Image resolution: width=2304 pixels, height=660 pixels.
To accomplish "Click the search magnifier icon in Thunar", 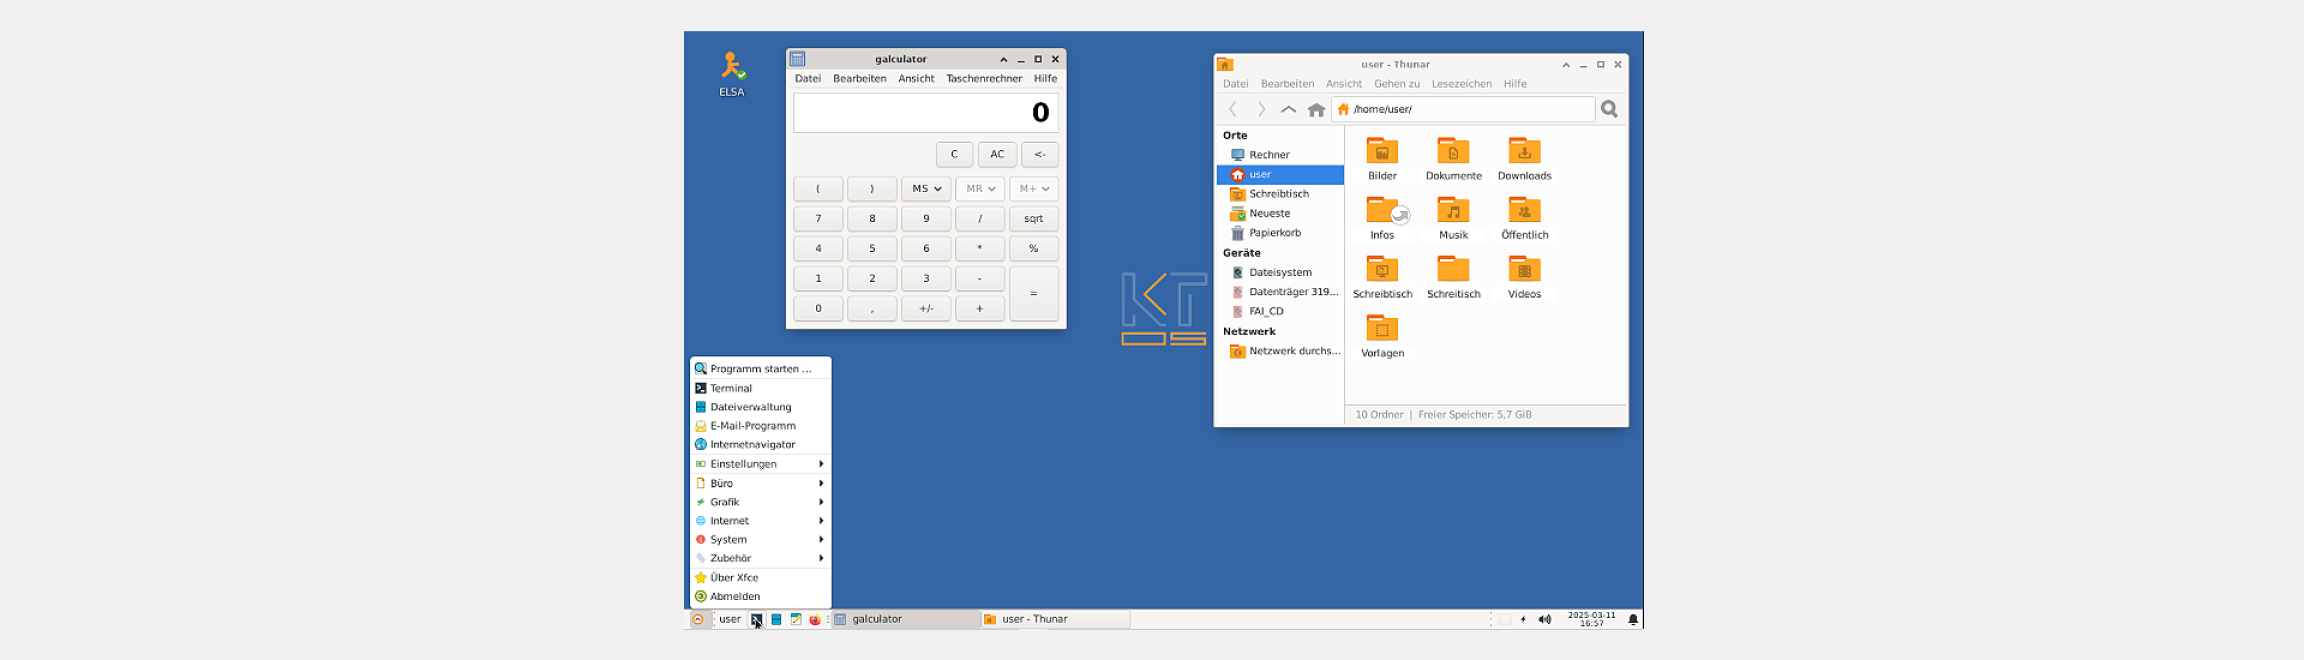I will [1609, 109].
